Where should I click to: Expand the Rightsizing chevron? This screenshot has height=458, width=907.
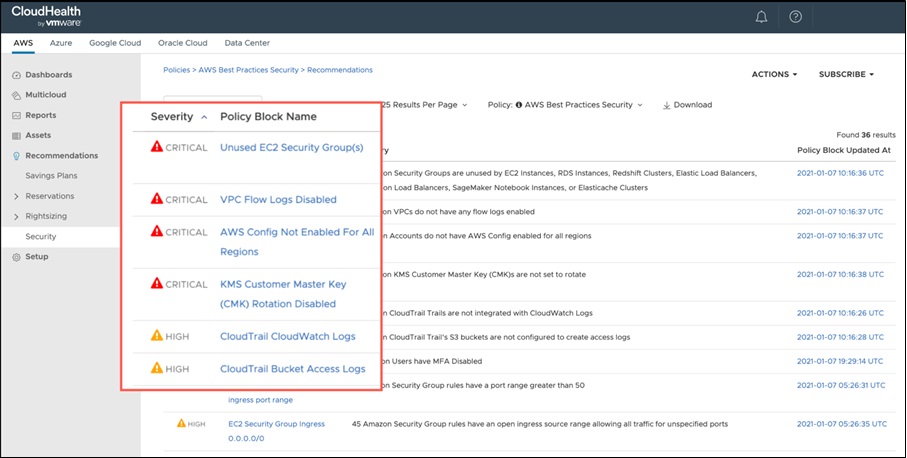[16, 216]
